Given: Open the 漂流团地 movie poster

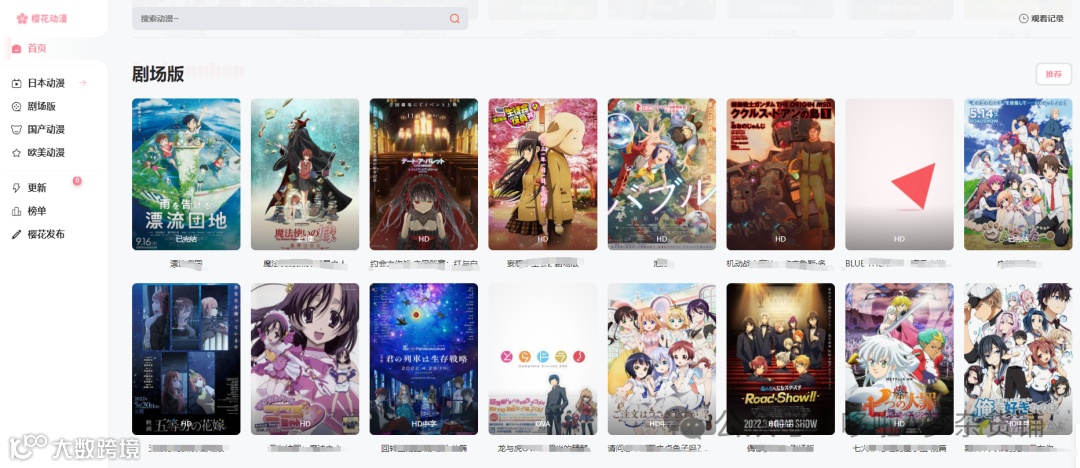Looking at the screenshot, I should tap(186, 174).
